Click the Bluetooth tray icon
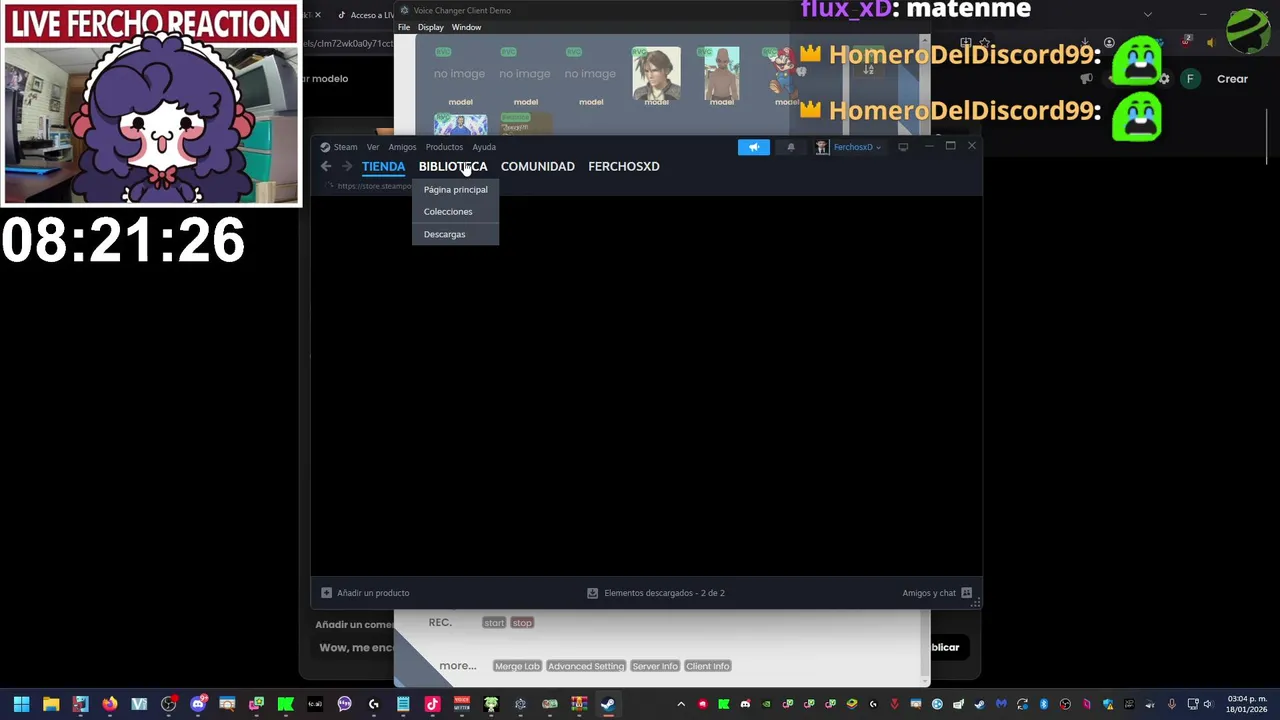The height and width of the screenshot is (720, 1280). (1044, 704)
